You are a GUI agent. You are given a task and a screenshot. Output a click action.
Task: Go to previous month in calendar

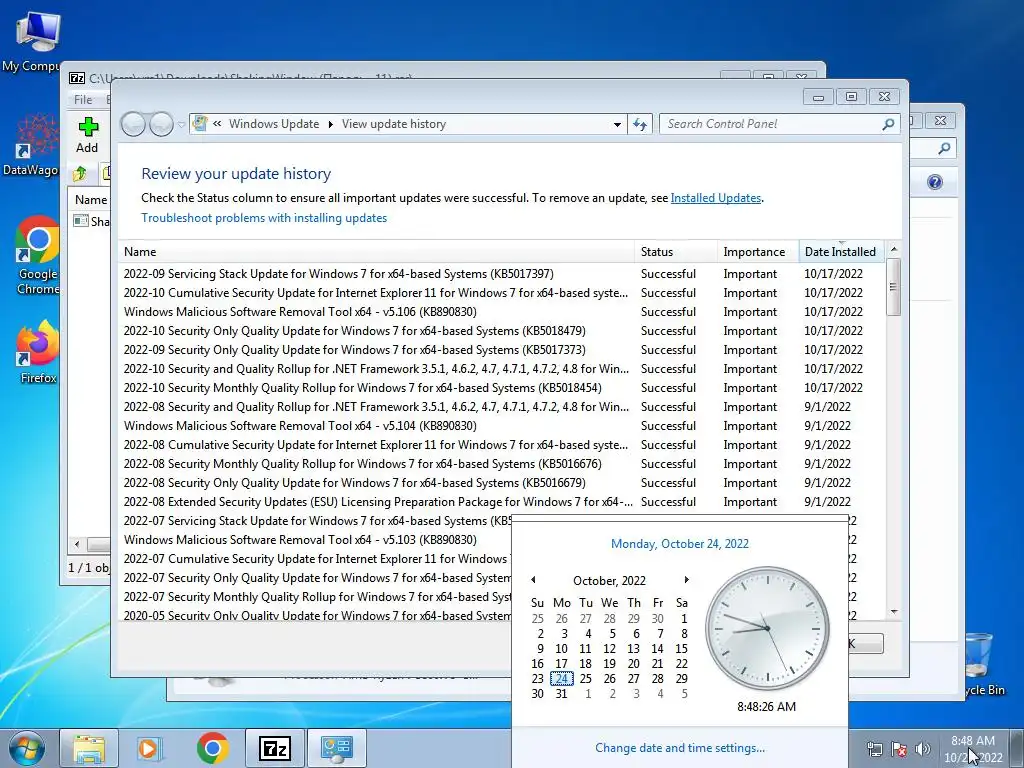533,580
